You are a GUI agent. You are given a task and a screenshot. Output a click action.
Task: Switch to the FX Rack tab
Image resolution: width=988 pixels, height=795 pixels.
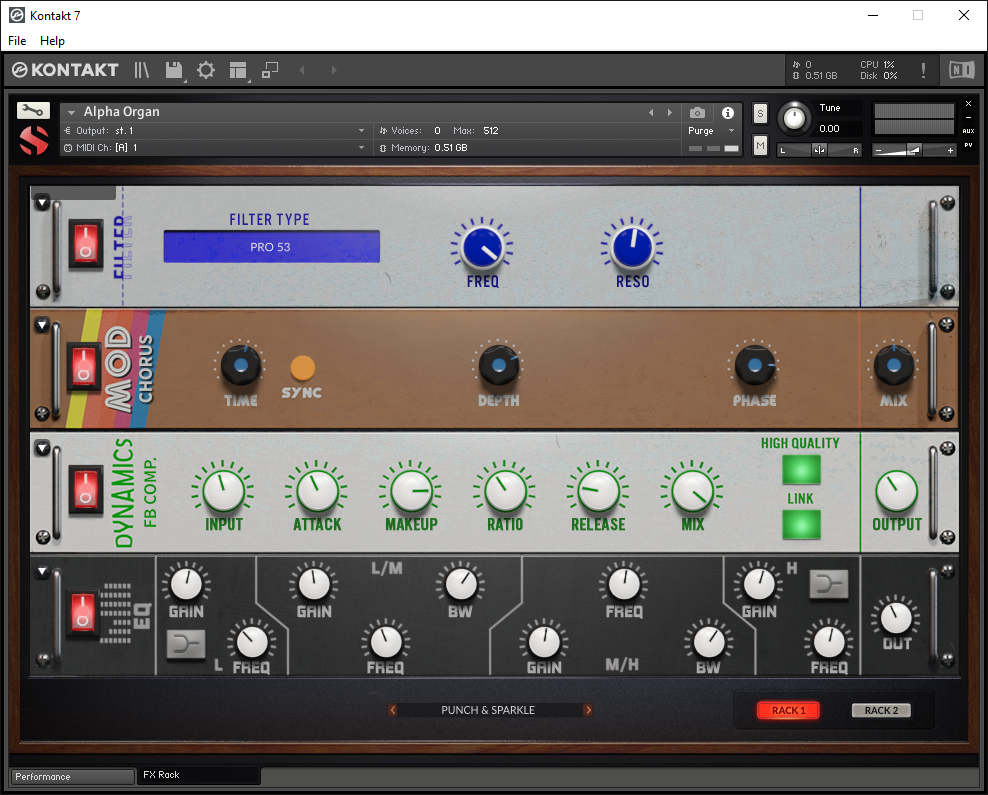click(198, 775)
